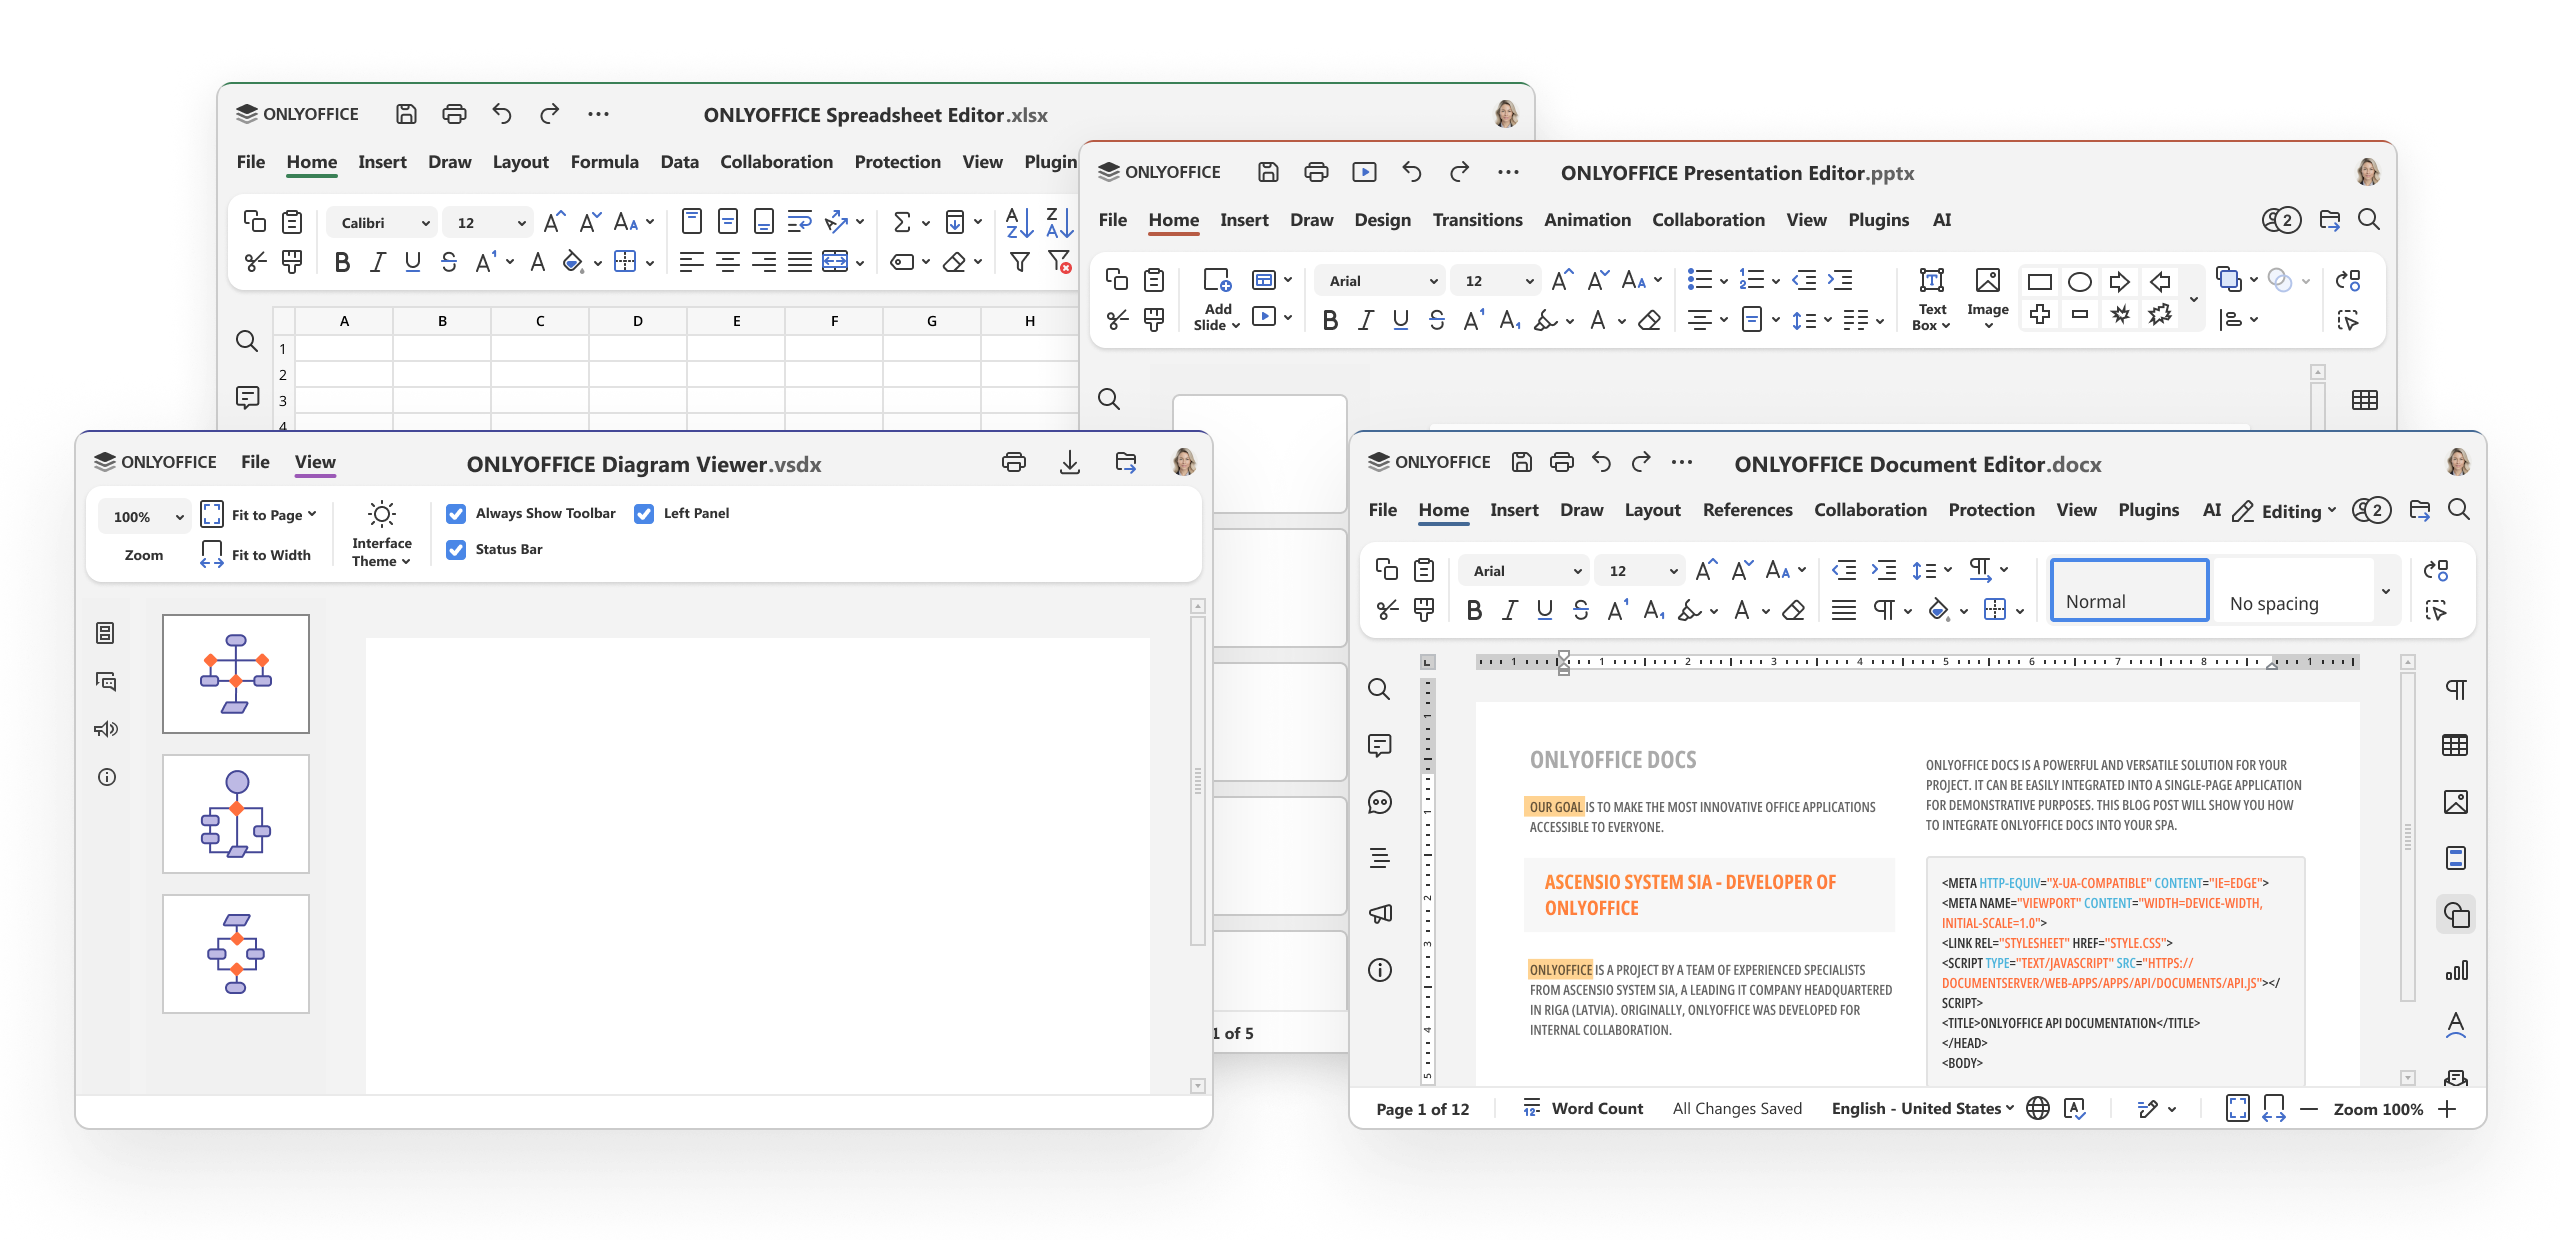Toggle the Left Panel checkbox

tap(644, 513)
